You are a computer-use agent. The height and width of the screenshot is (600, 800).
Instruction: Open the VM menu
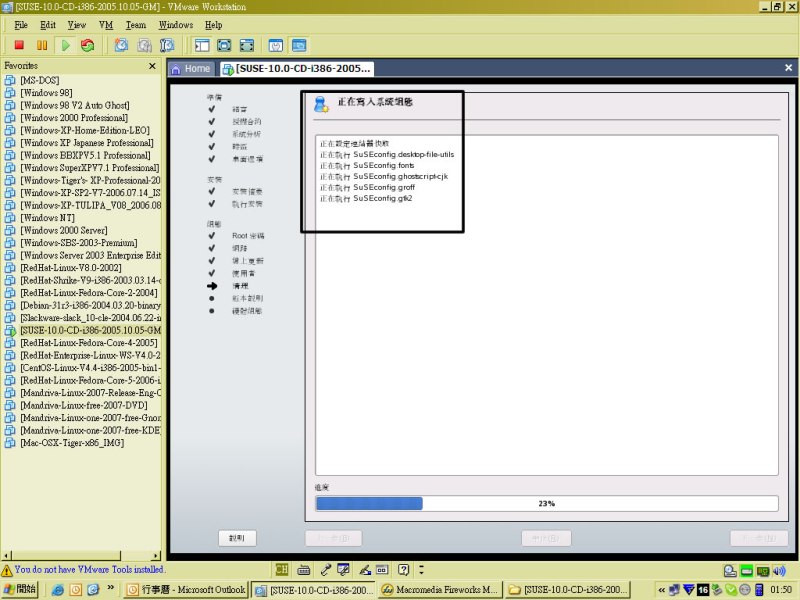coord(106,25)
